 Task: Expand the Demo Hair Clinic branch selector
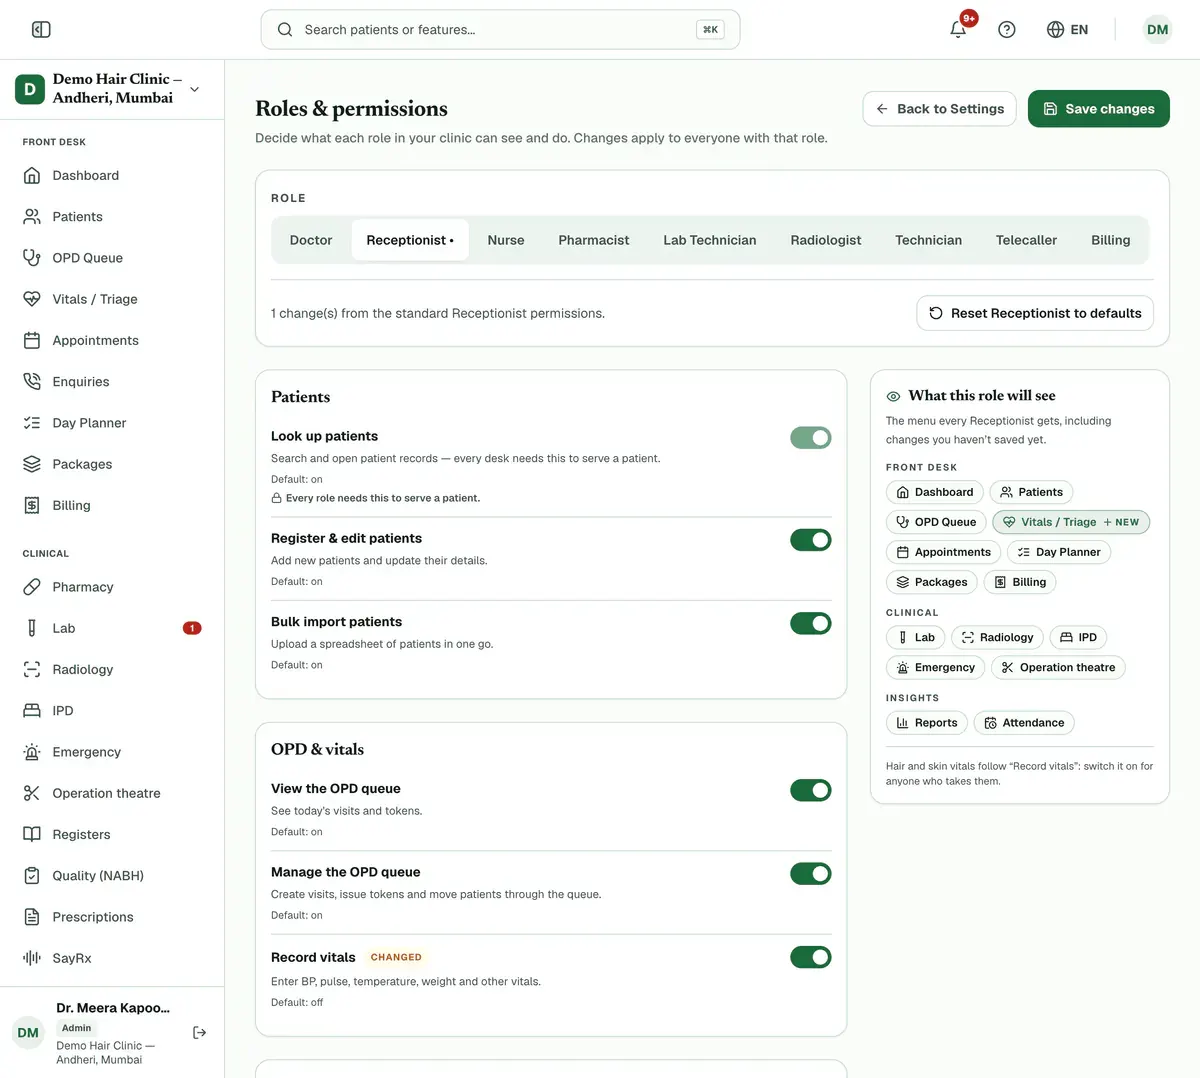[x=112, y=89]
